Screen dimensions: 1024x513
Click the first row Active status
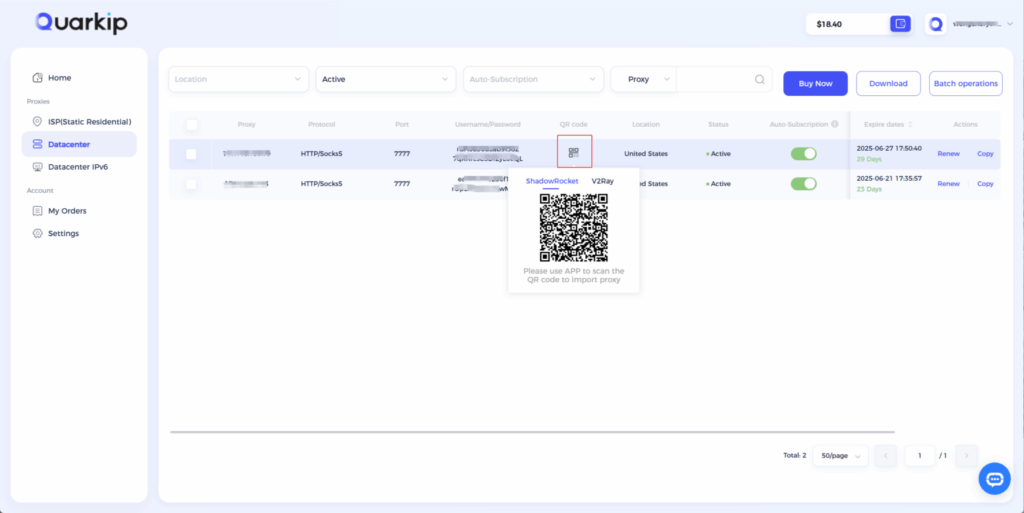[718, 154]
